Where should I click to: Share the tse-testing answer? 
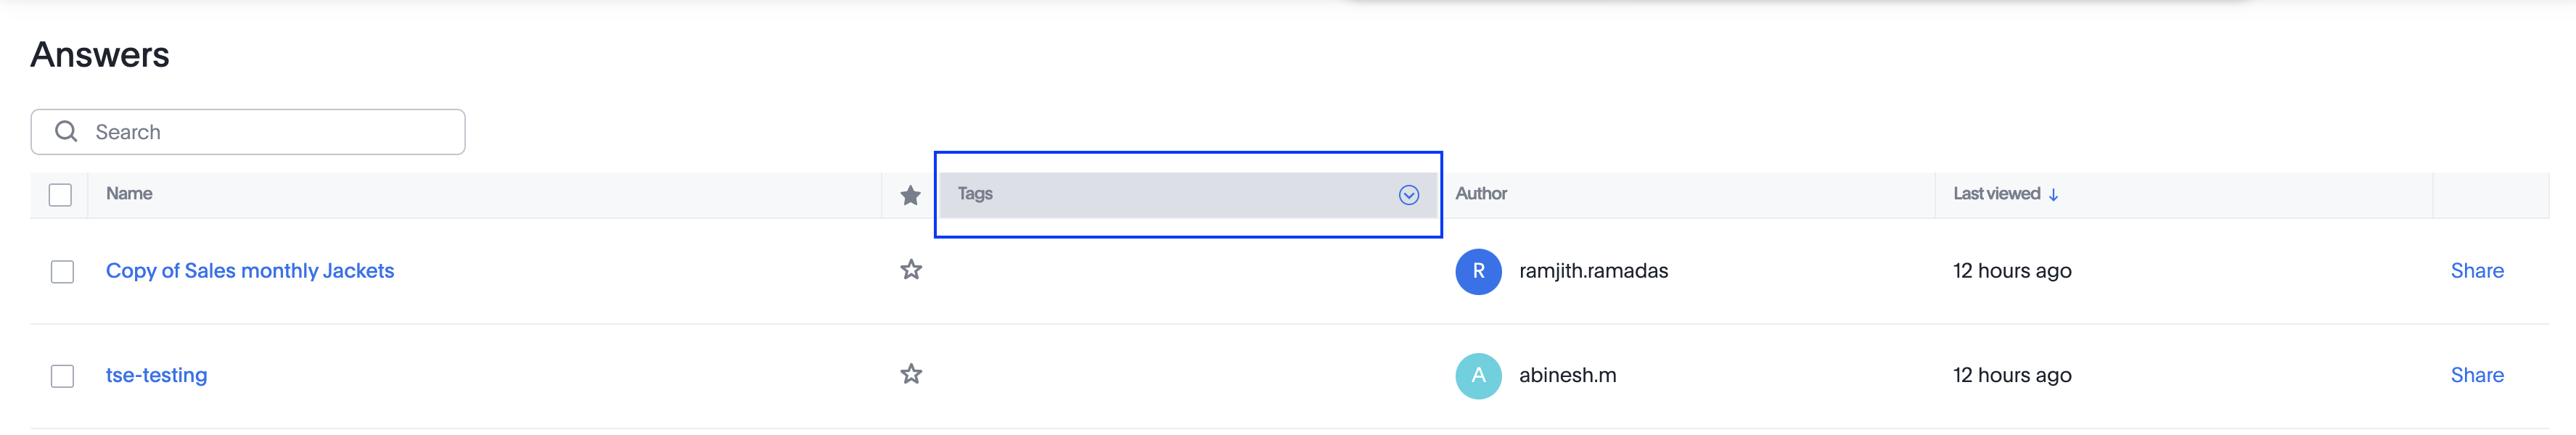click(2476, 375)
